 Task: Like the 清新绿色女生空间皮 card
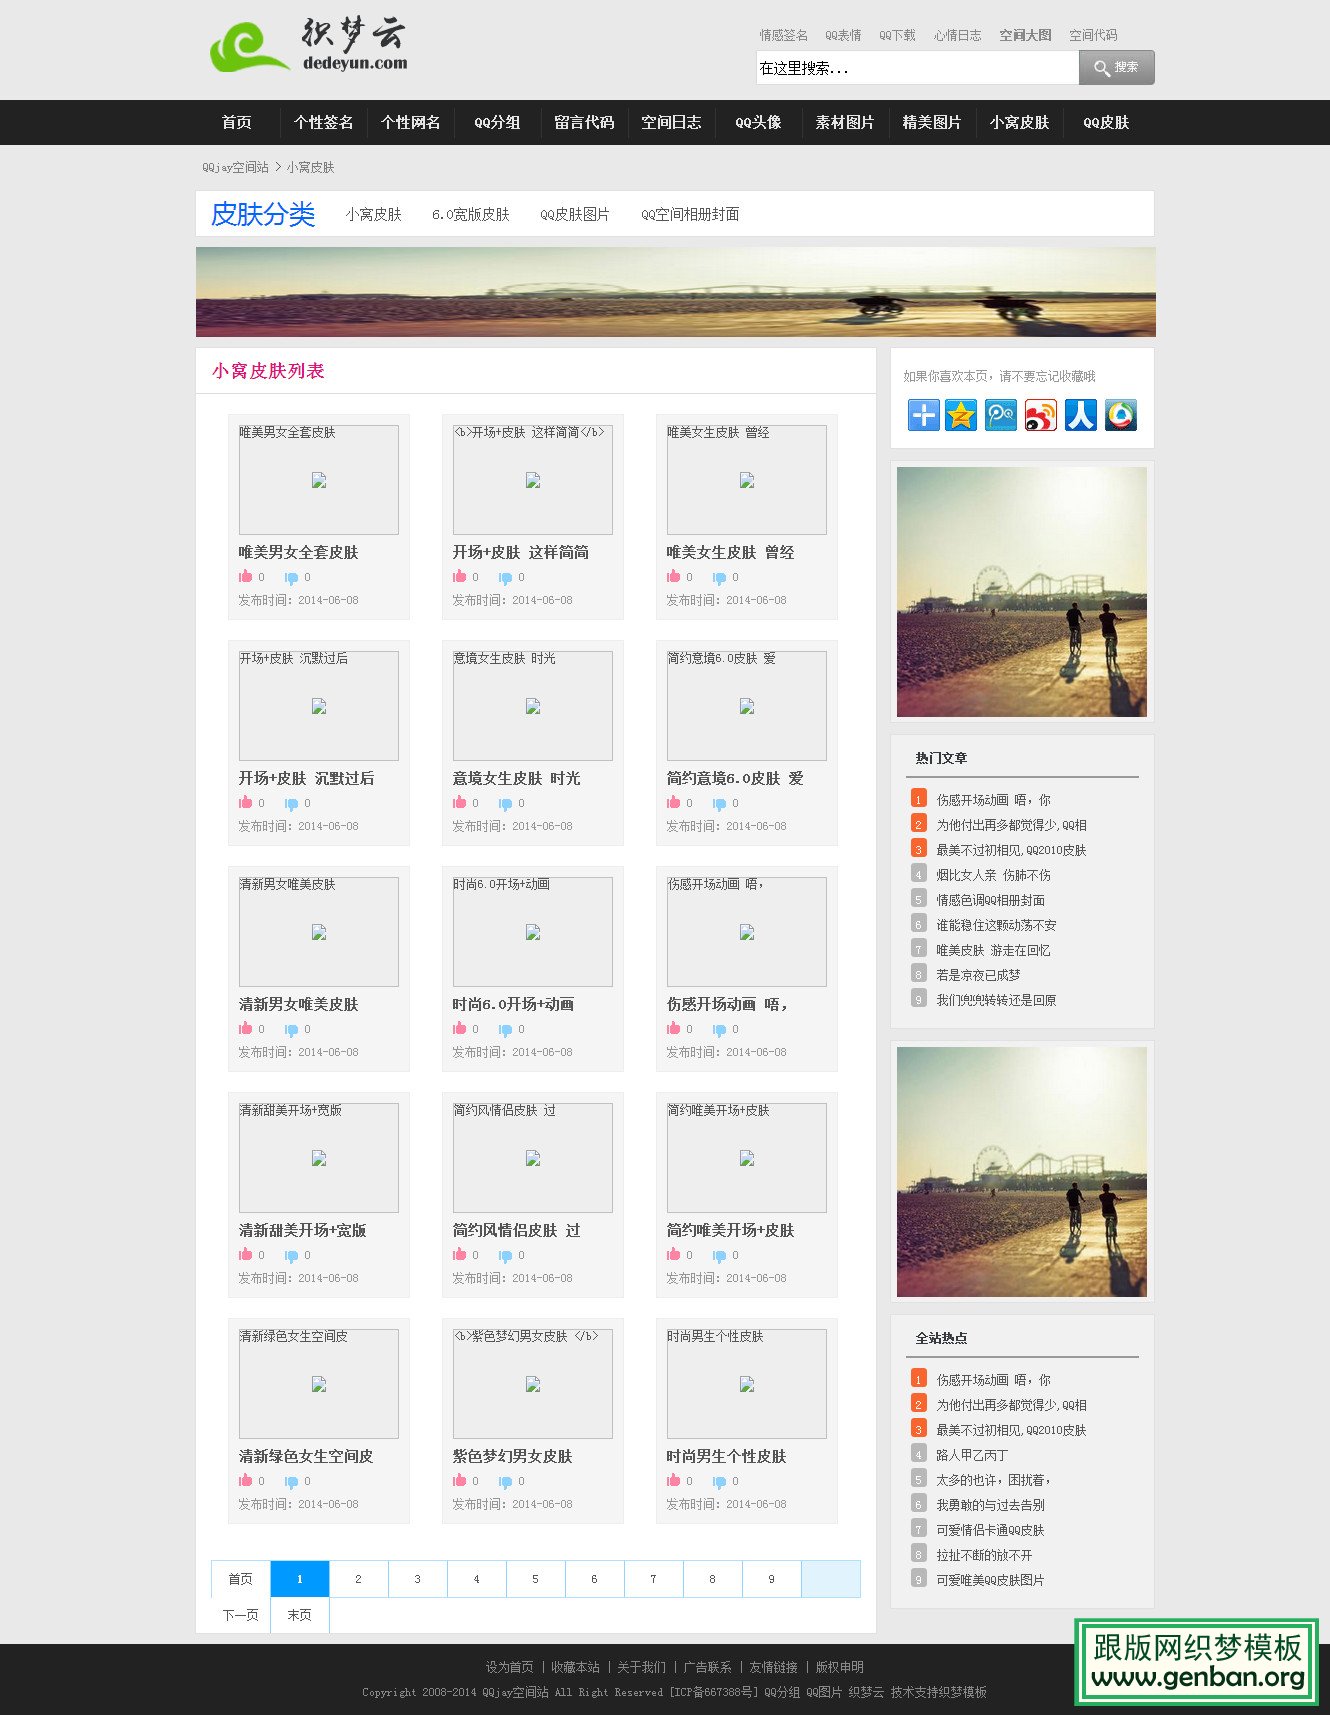[245, 1480]
